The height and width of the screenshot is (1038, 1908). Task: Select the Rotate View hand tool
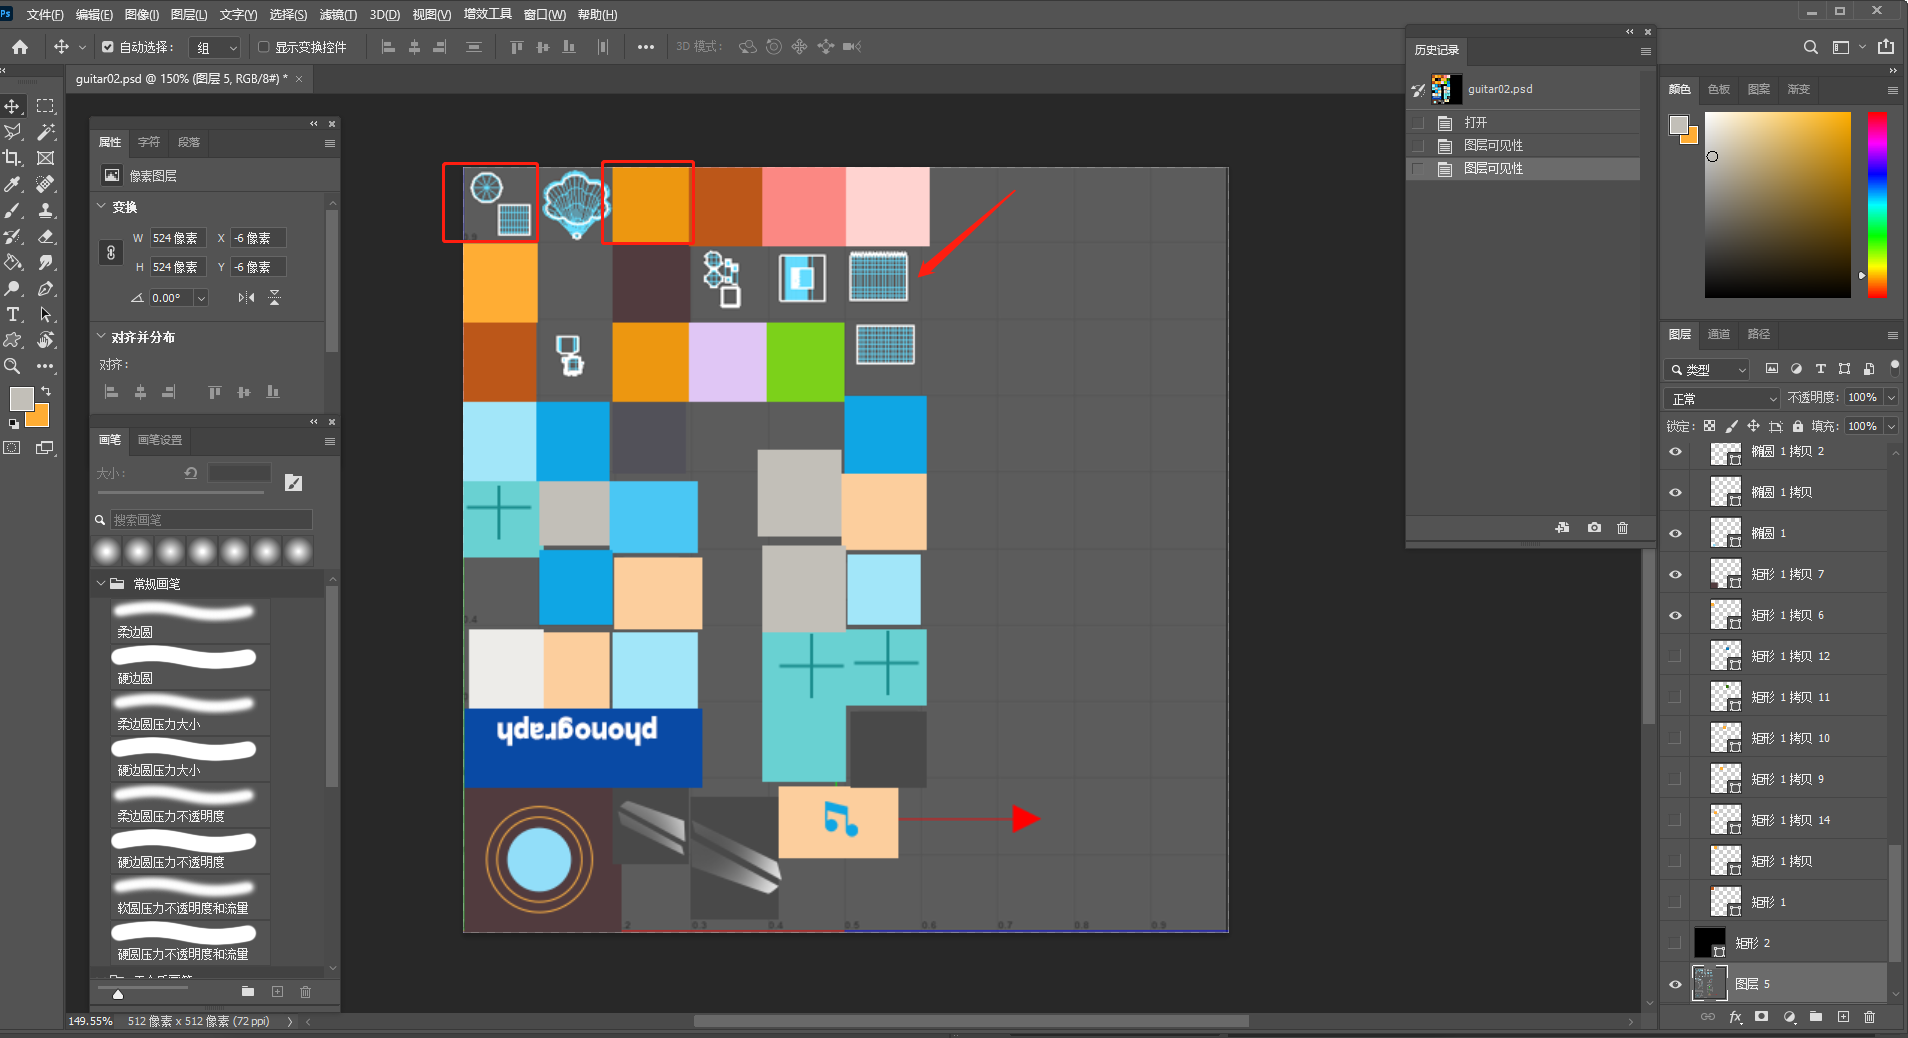pos(45,340)
